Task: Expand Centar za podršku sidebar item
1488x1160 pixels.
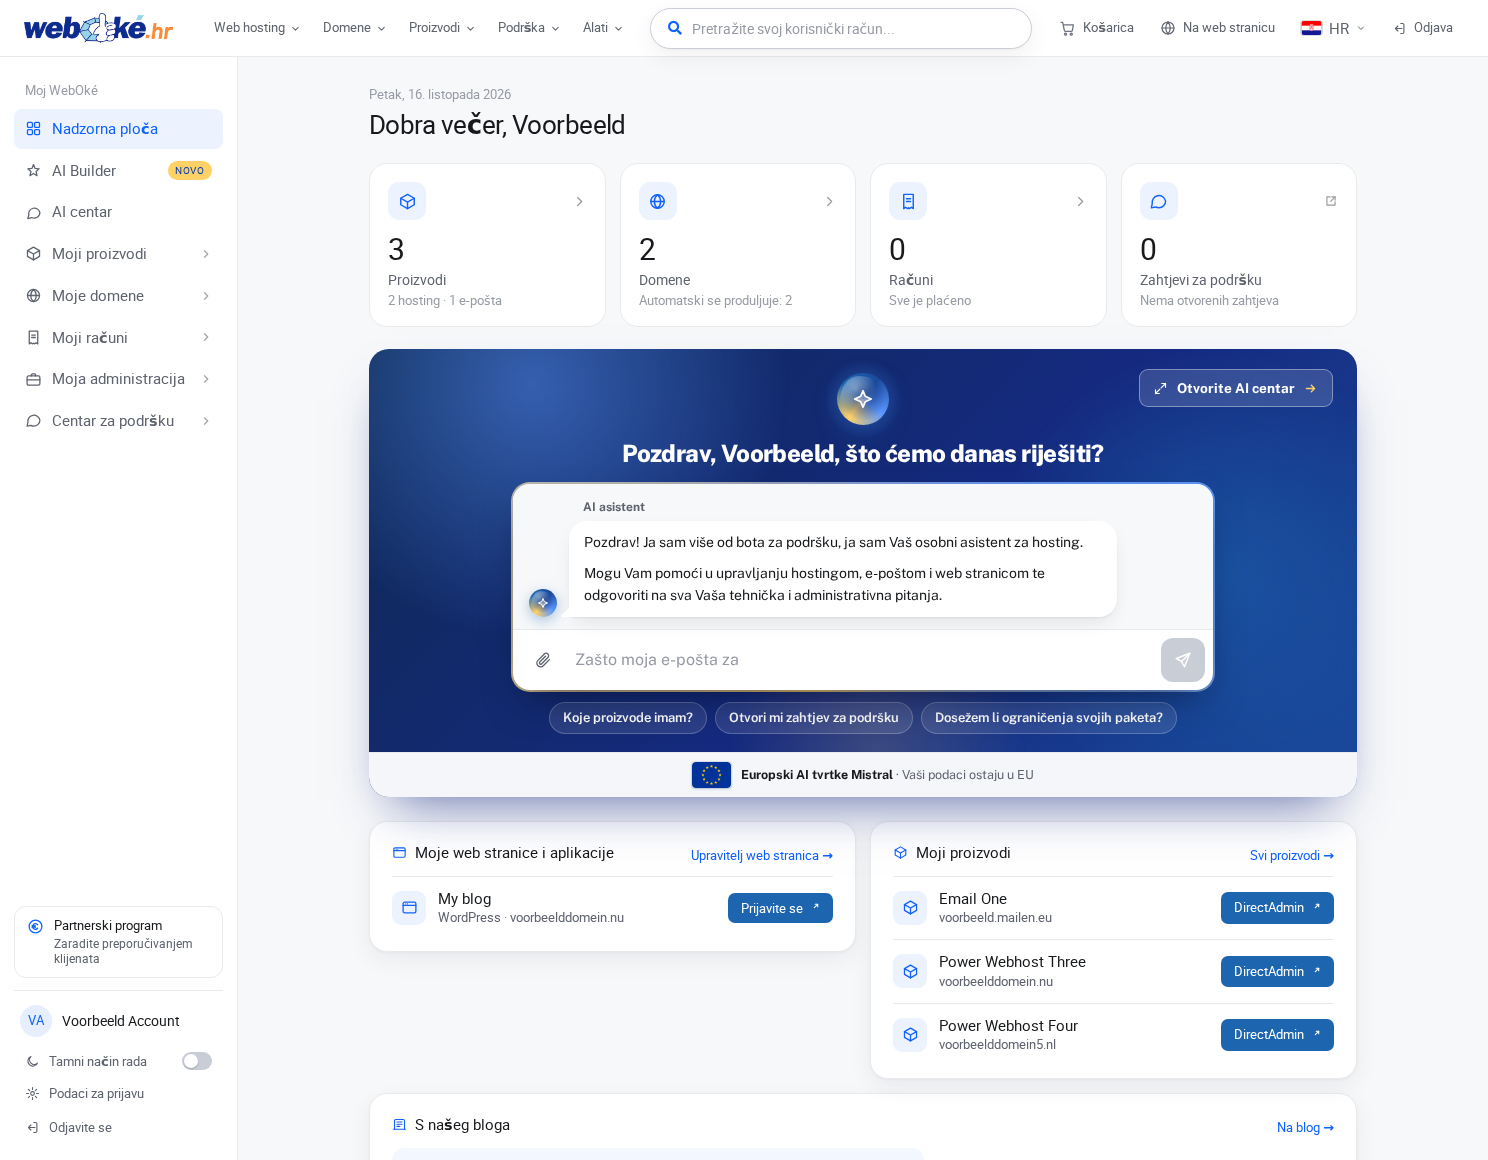Action: point(118,421)
